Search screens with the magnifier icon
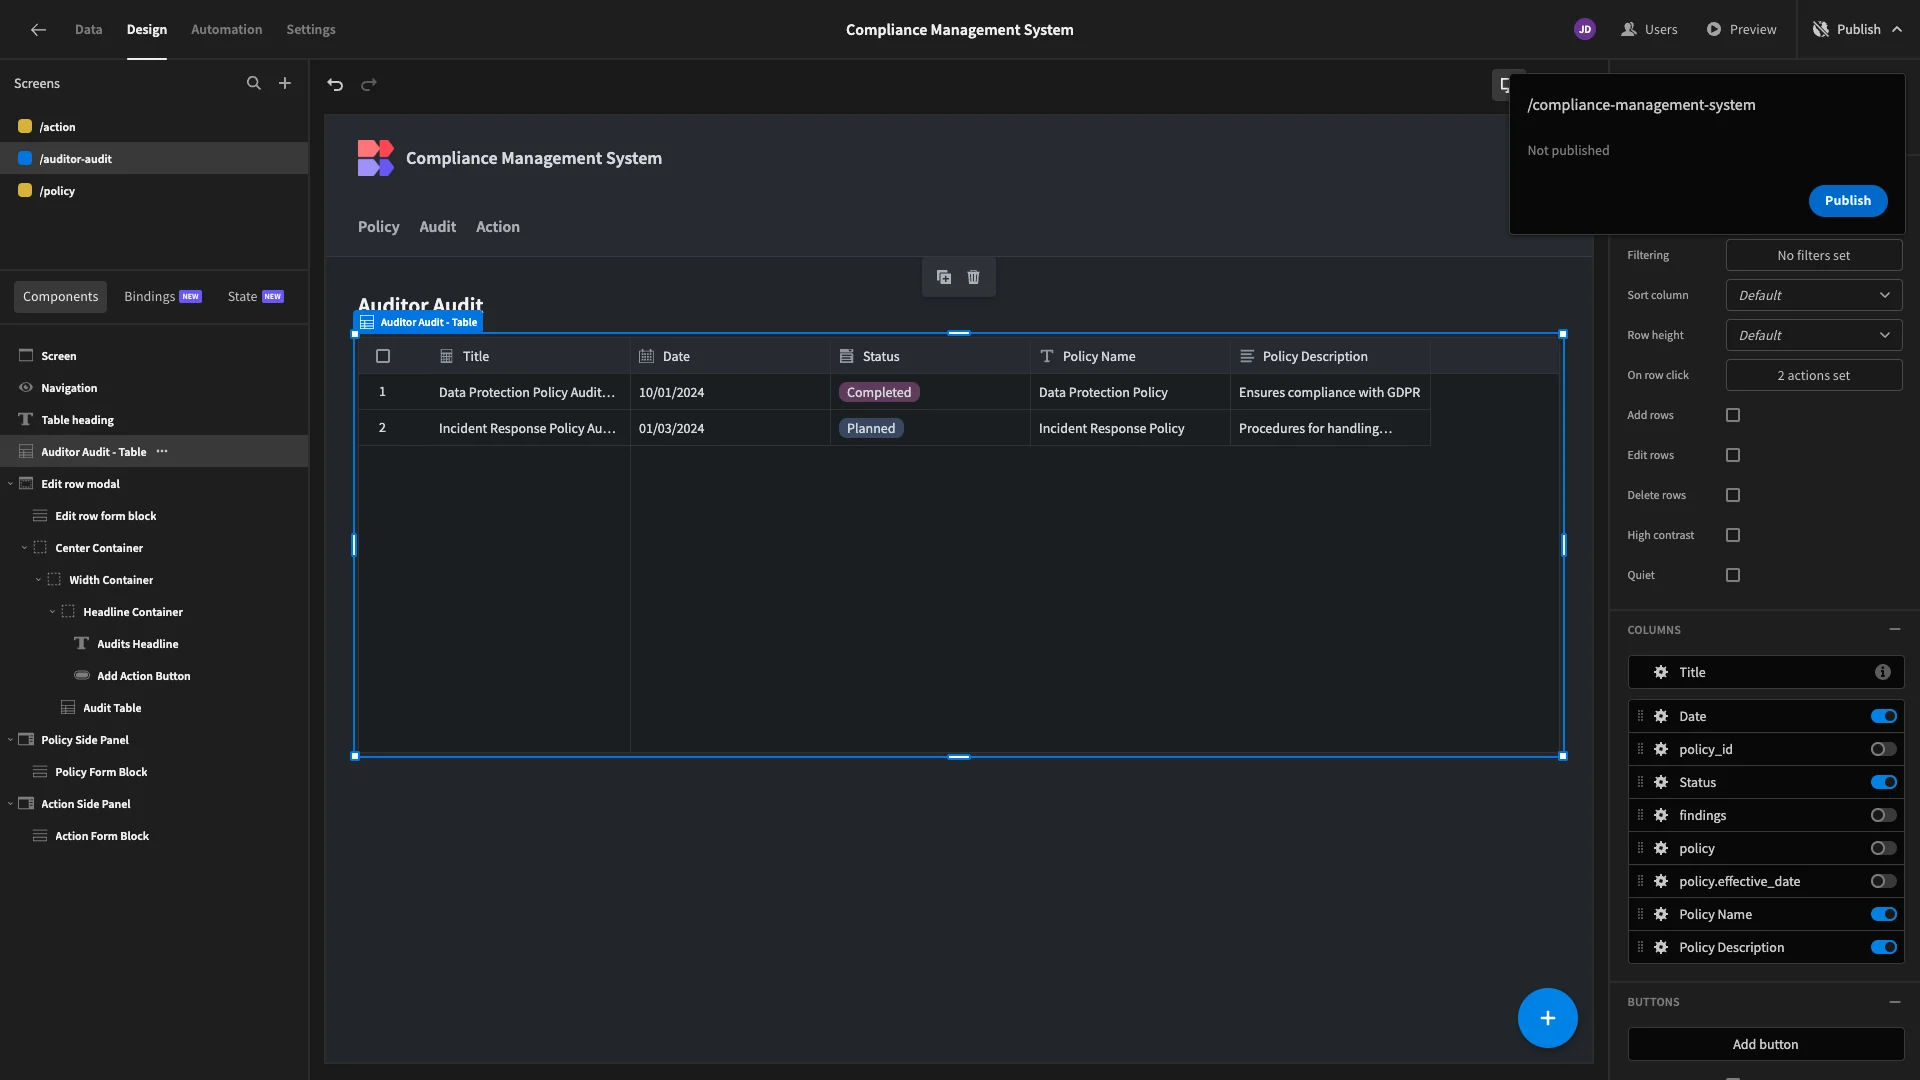The image size is (1920, 1080). pyautogui.click(x=254, y=84)
